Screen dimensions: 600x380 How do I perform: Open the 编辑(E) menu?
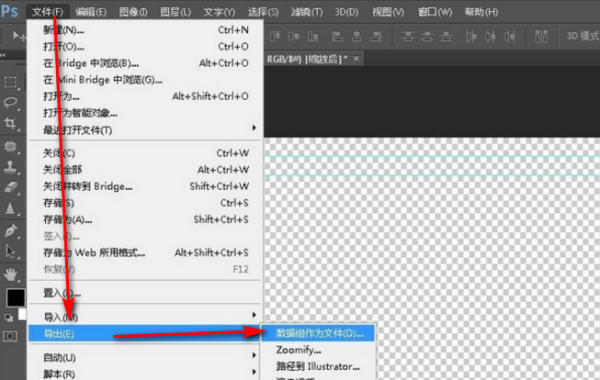[x=91, y=12]
